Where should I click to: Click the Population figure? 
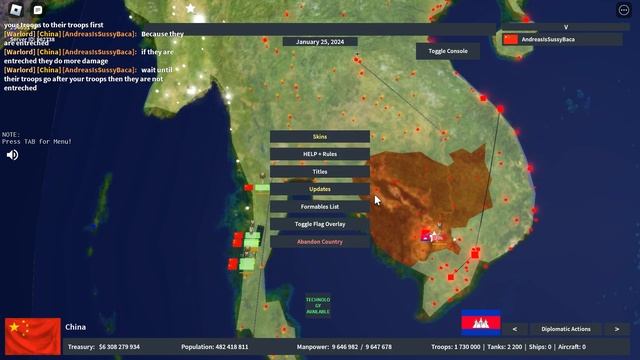pyautogui.click(x=215, y=347)
